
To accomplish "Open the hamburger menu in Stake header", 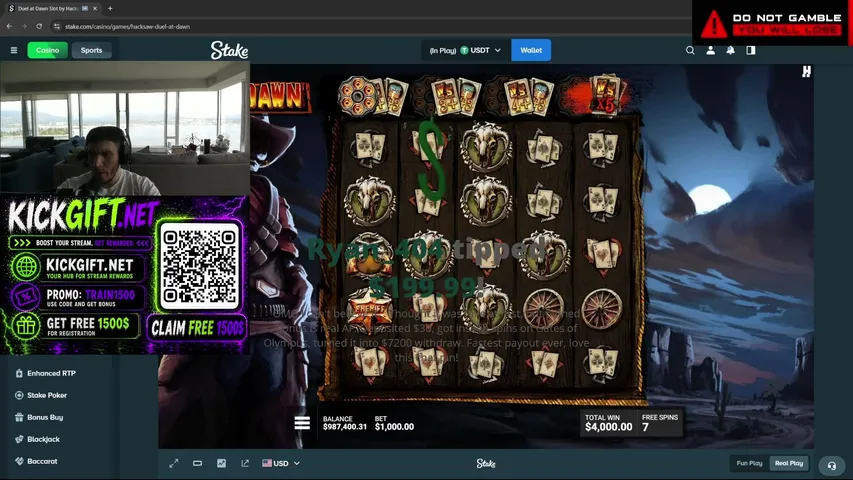I will tap(14, 50).
